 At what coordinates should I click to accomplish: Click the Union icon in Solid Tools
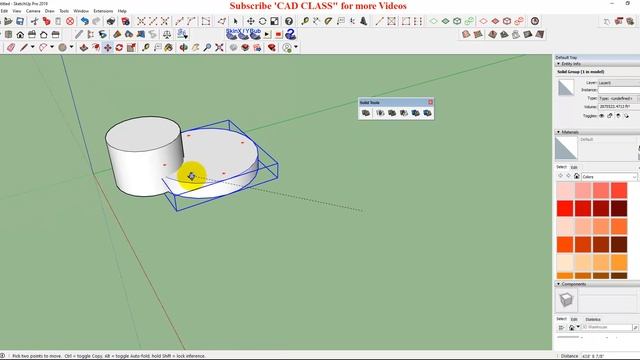(x=392, y=113)
